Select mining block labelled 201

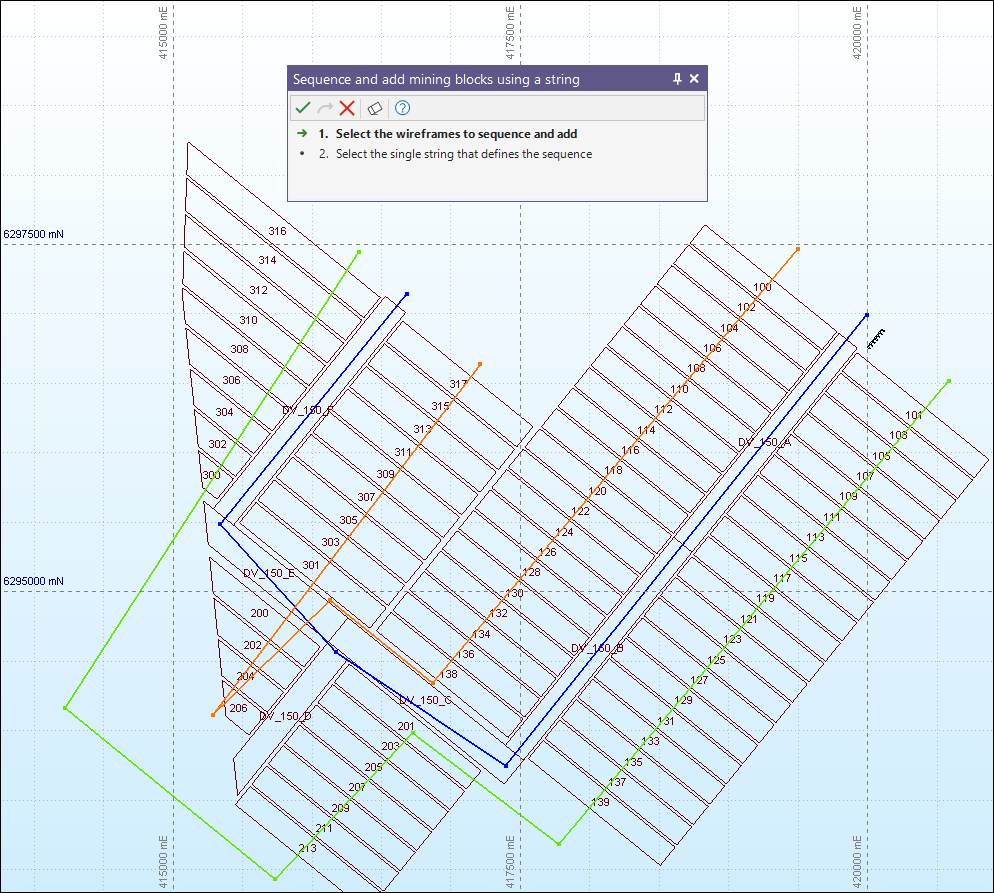point(406,726)
